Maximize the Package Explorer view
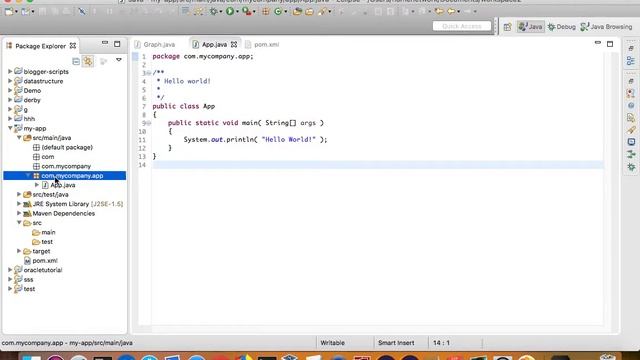The width and height of the screenshot is (640, 360). click(117, 44)
